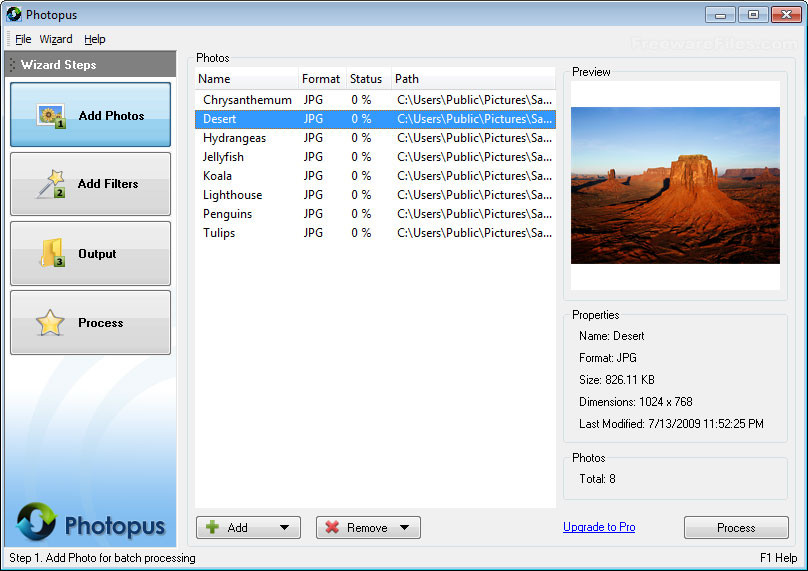This screenshot has height=571, width=808.
Task: Go to the Add Photos wizard step
Action: (x=90, y=115)
